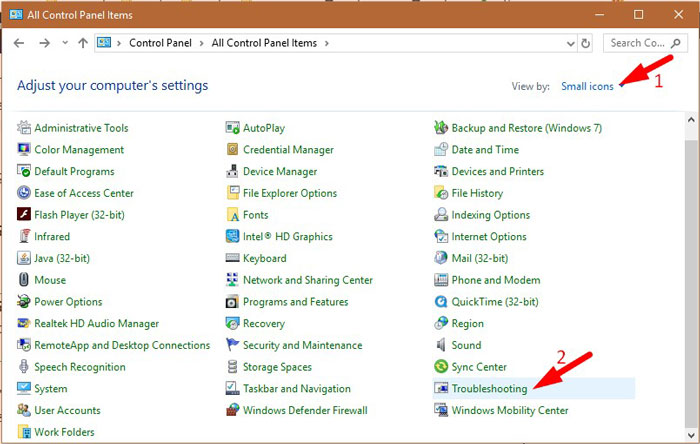The image size is (700, 444).
Task: Click the Flash Player red icon
Action: pos(24,215)
